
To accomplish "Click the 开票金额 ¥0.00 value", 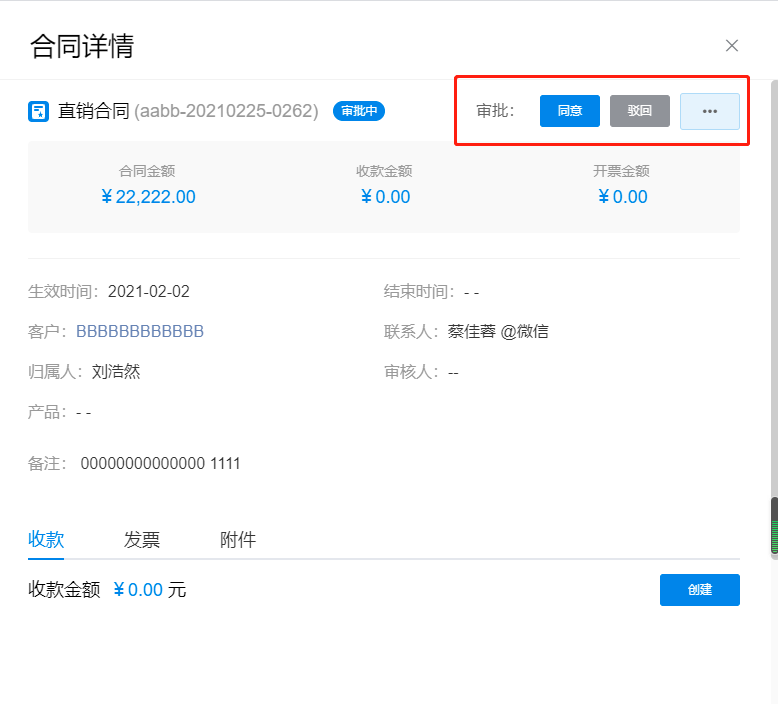I will click(621, 197).
